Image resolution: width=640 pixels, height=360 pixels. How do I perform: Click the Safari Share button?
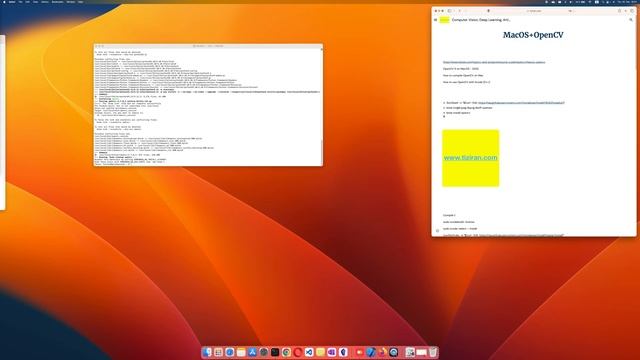[619, 11]
